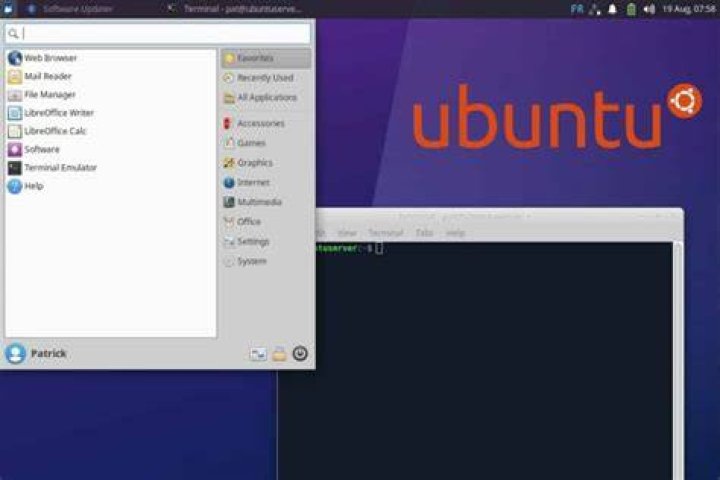Screen dimensions: 720x480
Task: Click the Terminal Emulator icon
Action: point(15,168)
